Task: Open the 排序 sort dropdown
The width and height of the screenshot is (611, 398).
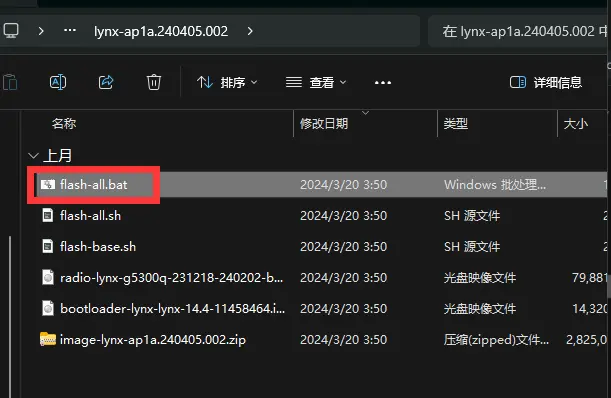Action: [x=227, y=82]
